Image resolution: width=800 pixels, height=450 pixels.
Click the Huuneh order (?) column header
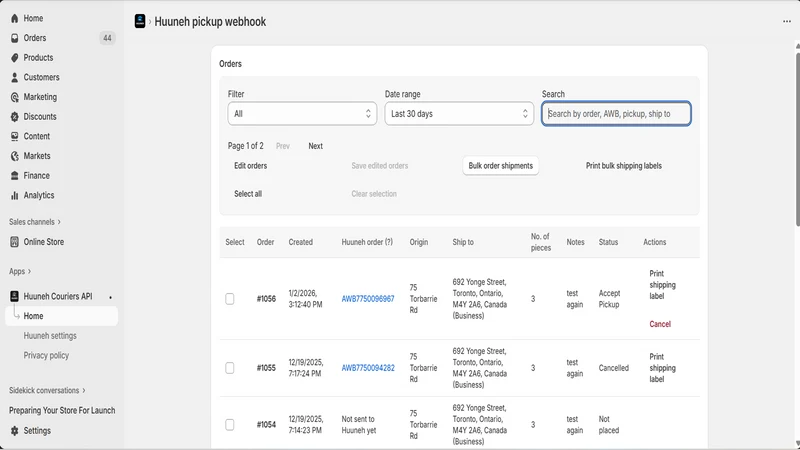point(367,242)
